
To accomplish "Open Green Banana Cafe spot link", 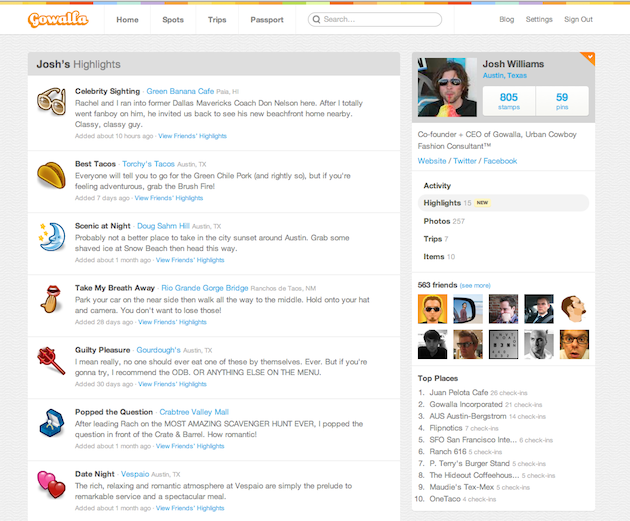I will [180, 91].
